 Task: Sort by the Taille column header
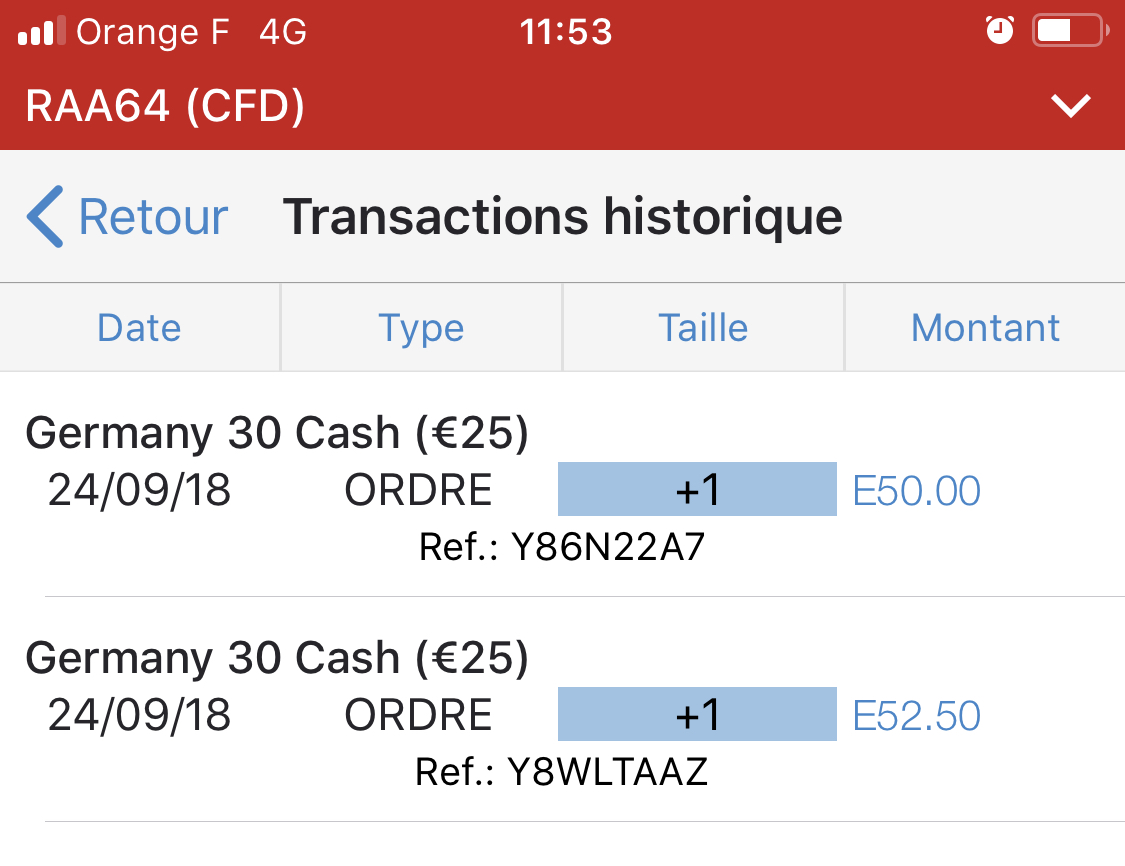(703, 328)
